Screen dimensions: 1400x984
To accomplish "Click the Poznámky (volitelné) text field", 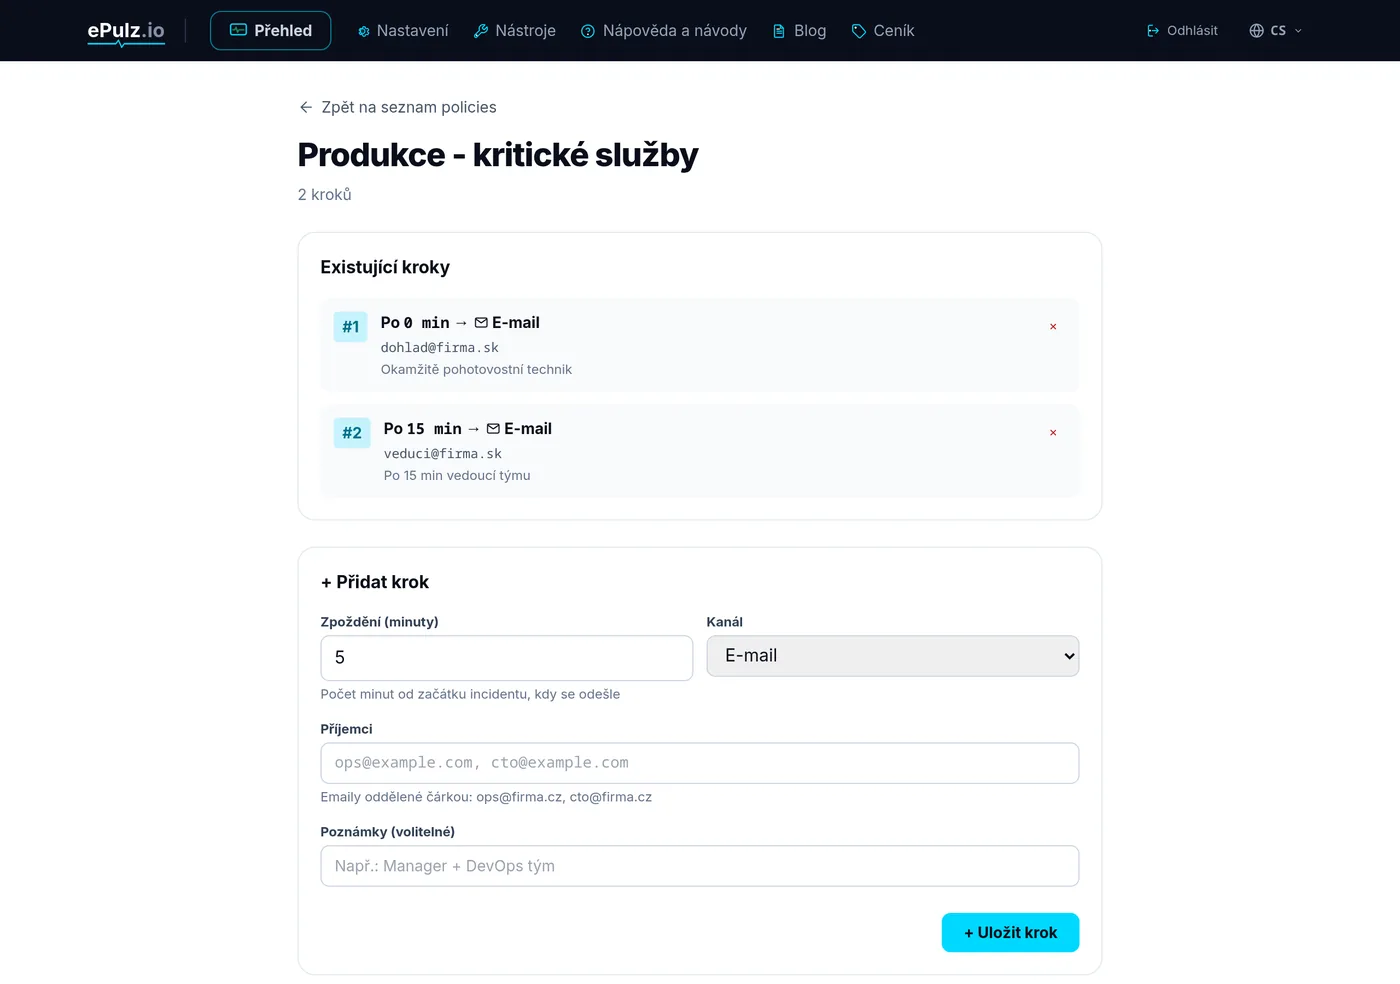I will (x=700, y=866).
